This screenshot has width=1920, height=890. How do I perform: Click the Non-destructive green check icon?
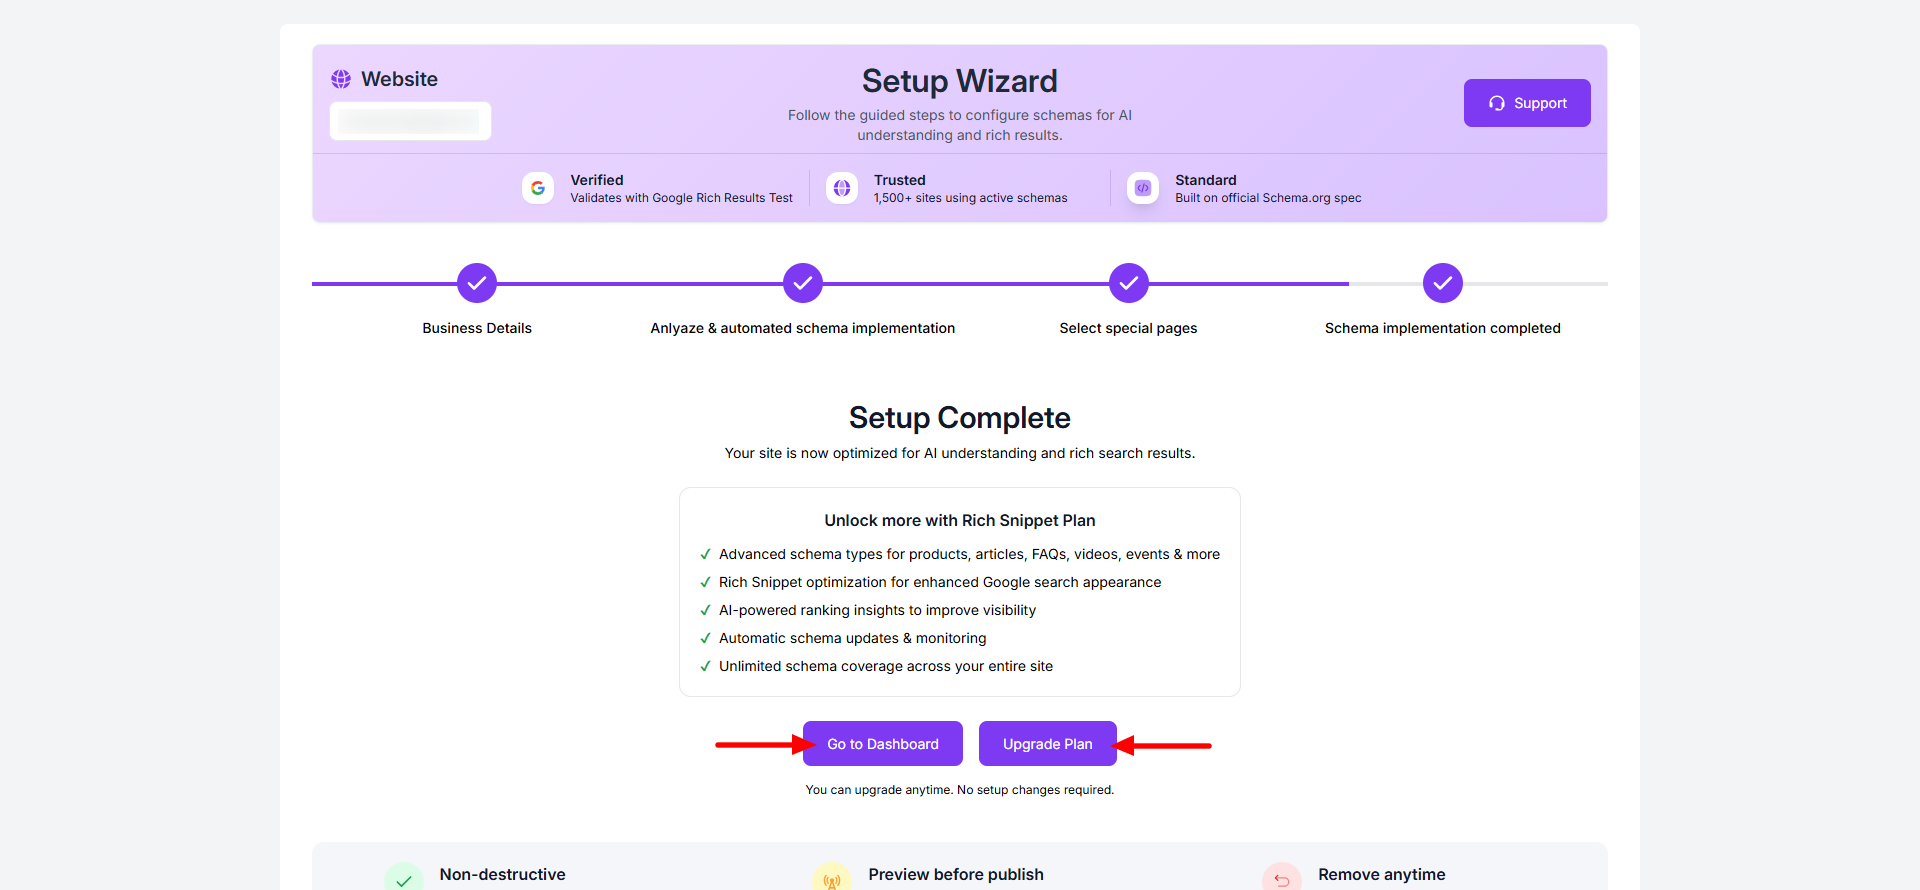404,879
